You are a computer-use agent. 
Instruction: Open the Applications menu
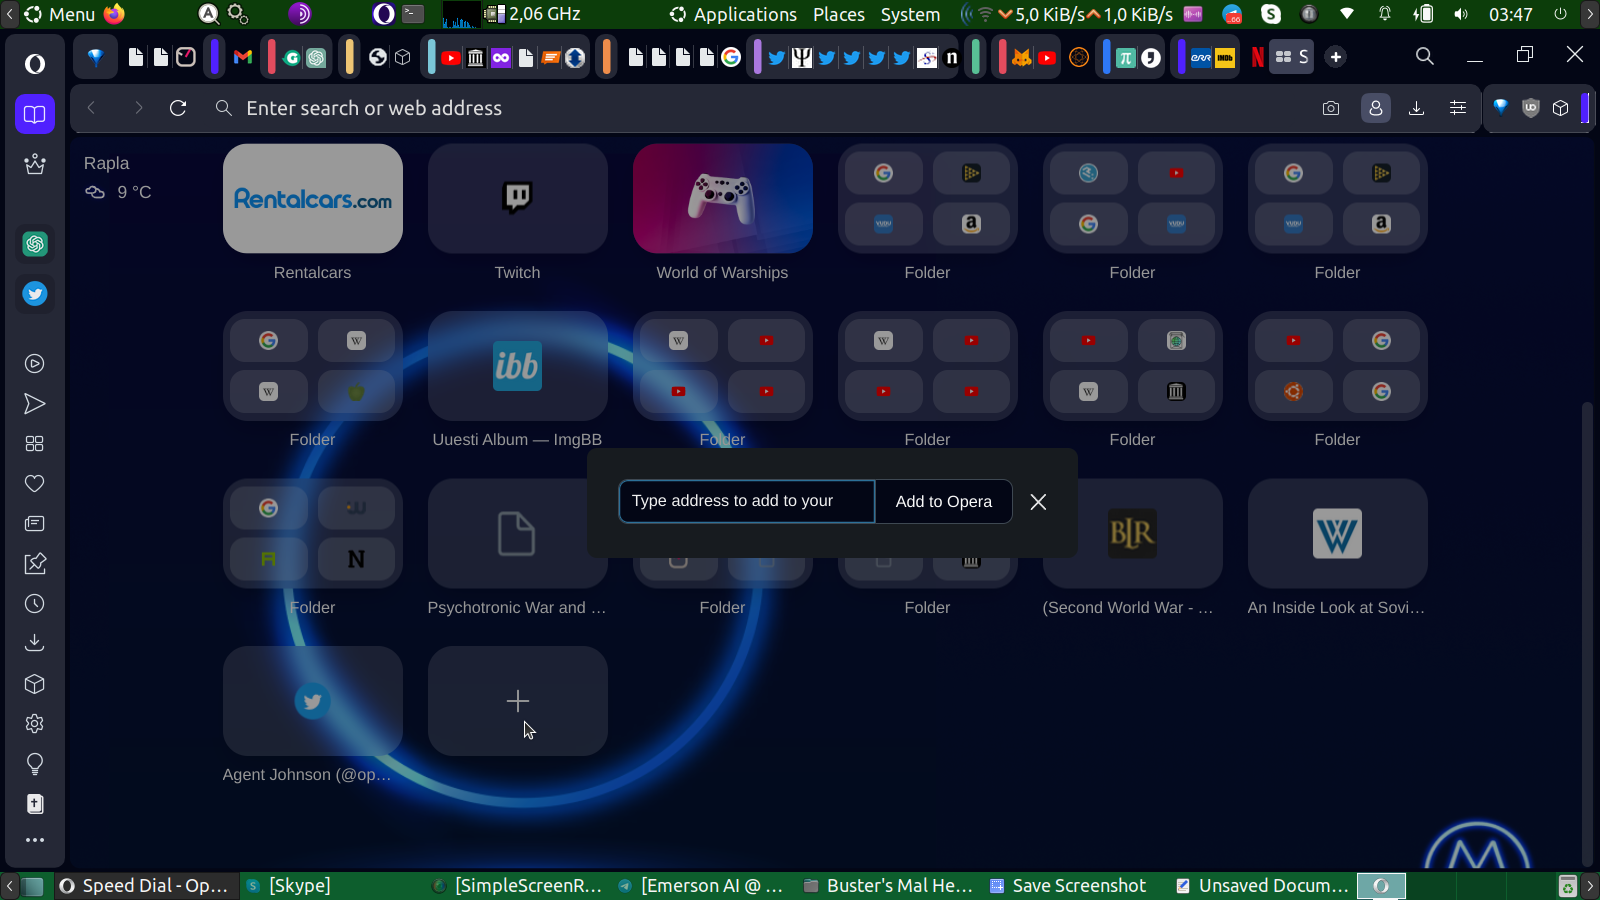(x=734, y=14)
